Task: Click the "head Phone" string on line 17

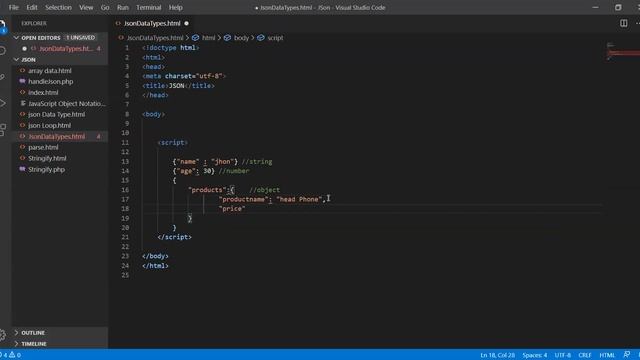Action: (x=299, y=199)
